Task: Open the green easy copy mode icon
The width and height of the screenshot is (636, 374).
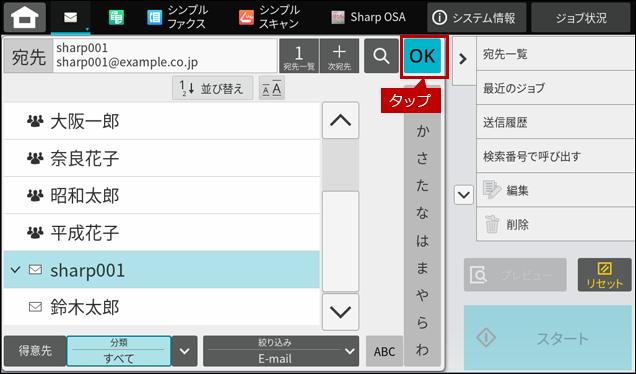Action: [x=116, y=17]
